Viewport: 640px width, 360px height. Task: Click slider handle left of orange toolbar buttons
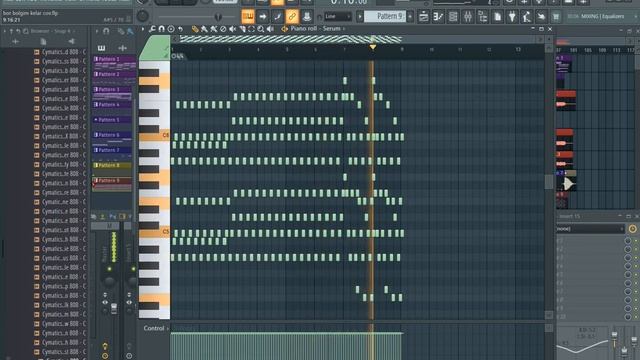[x=218, y=17]
